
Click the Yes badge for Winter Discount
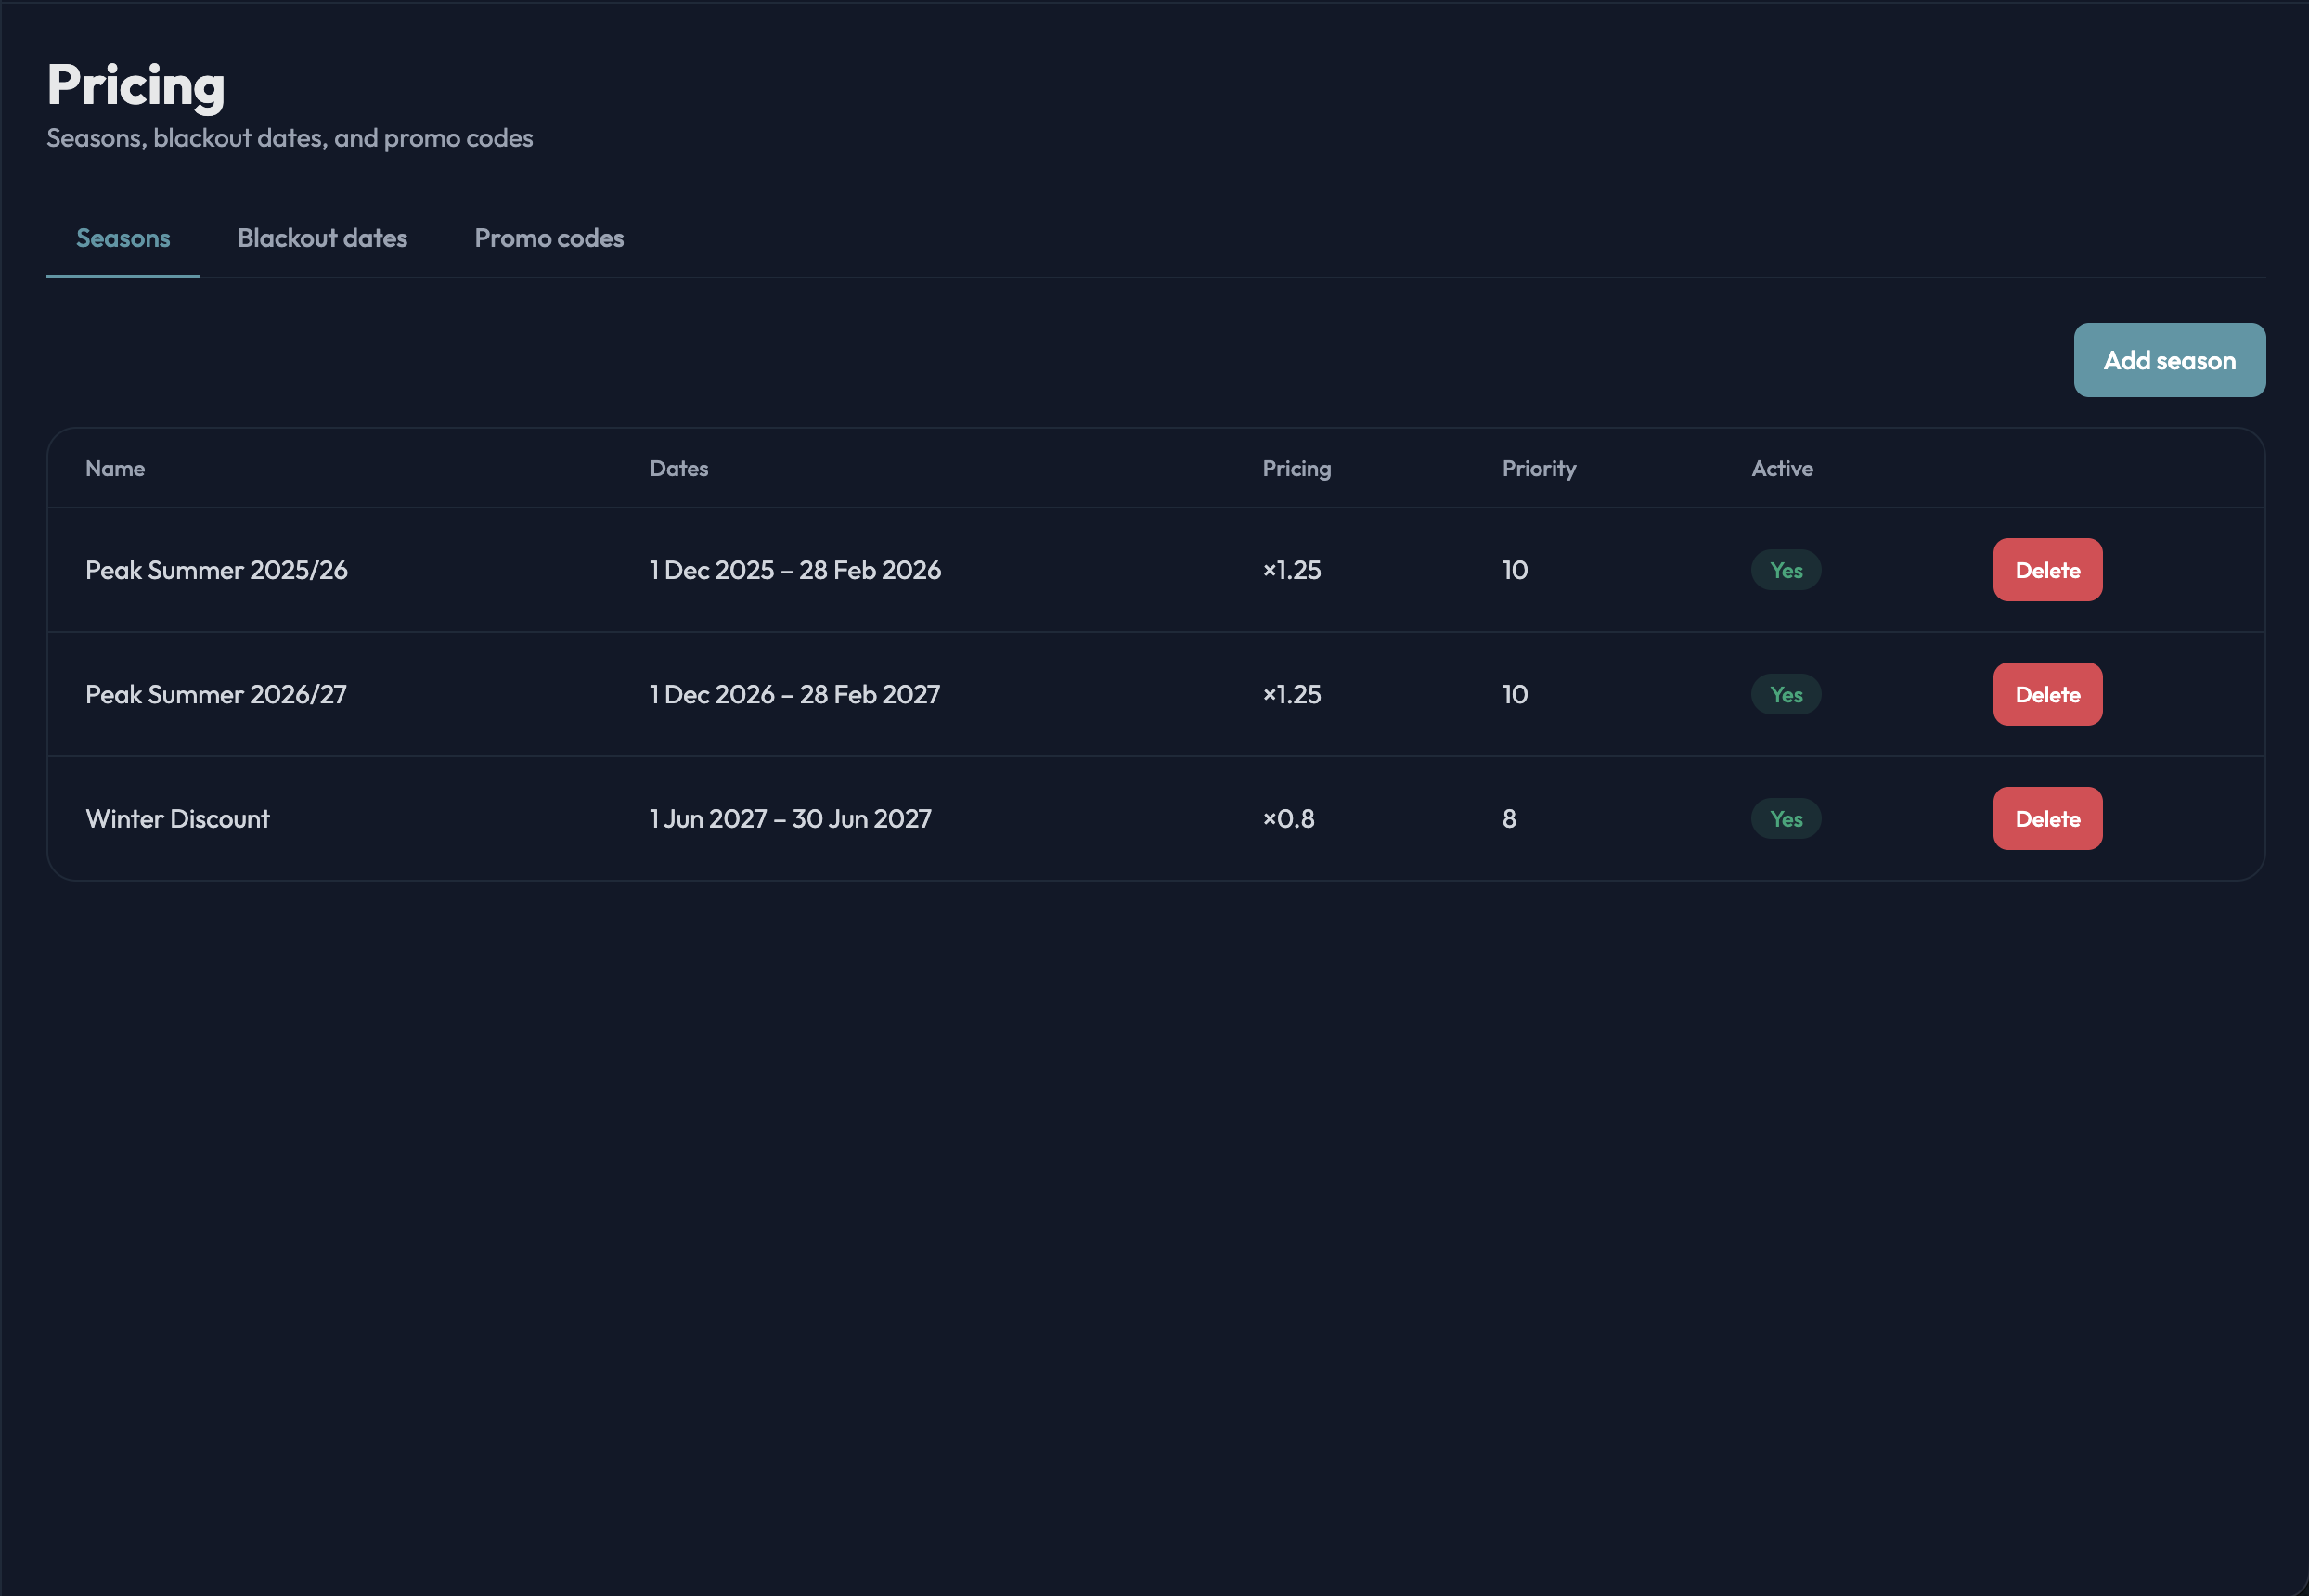[1785, 819]
